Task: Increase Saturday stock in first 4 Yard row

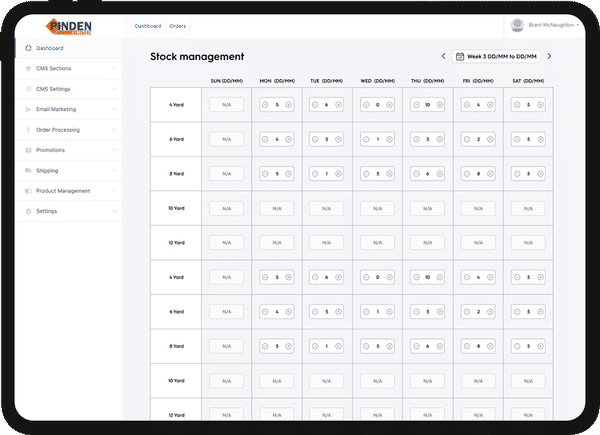Action: pos(540,105)
